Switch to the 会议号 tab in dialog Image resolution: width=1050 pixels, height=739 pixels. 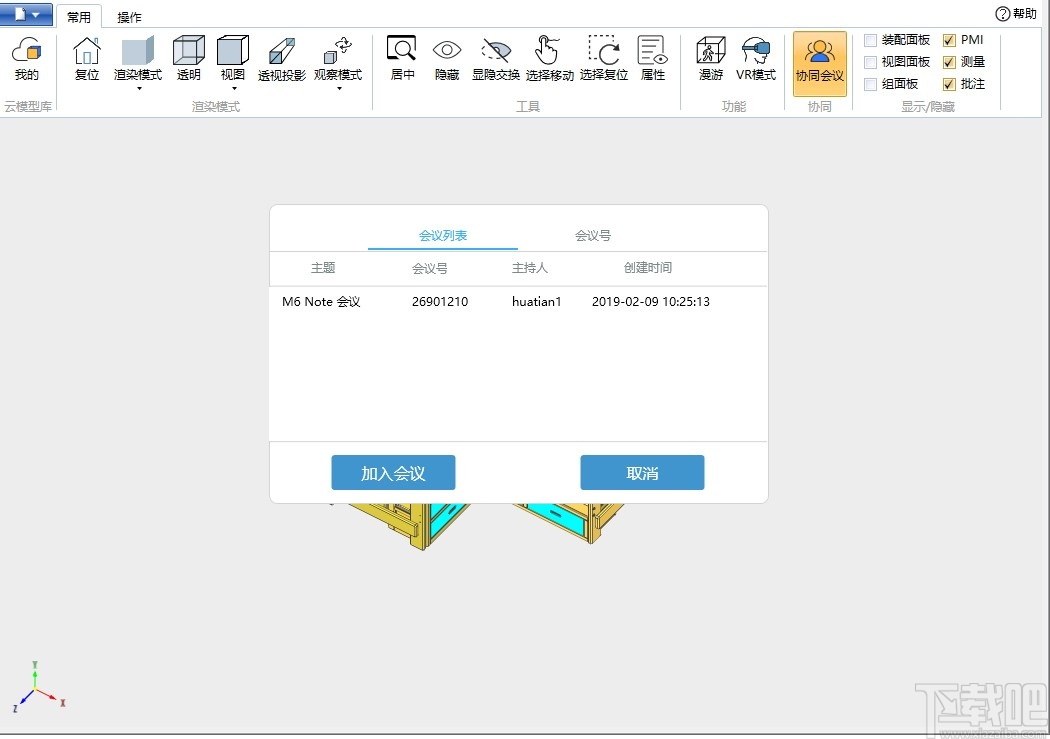(592, 235)
